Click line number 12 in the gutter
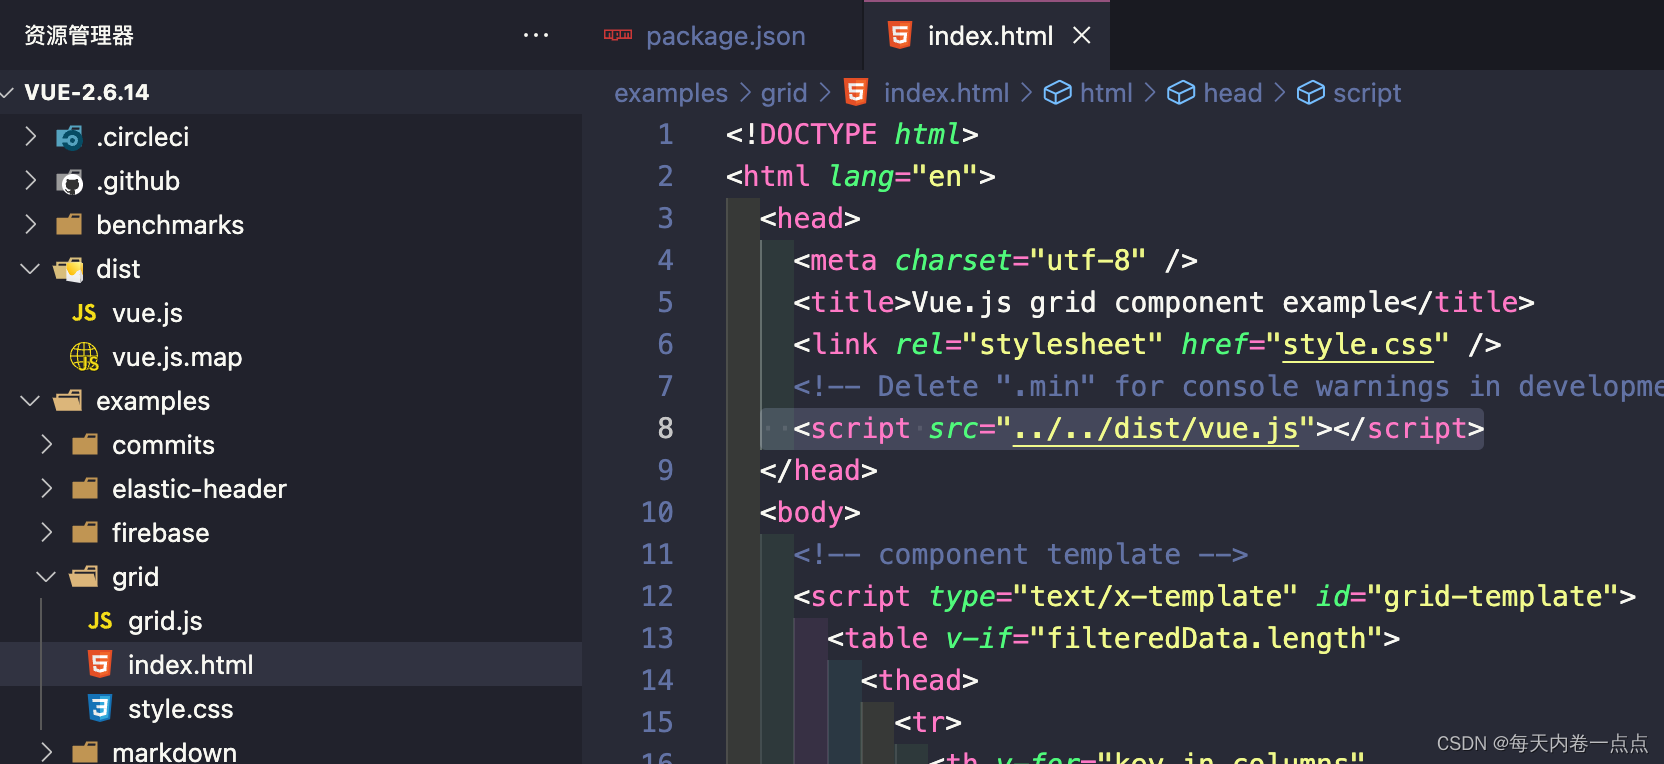The image size is (1664, 764). (657, 596)
